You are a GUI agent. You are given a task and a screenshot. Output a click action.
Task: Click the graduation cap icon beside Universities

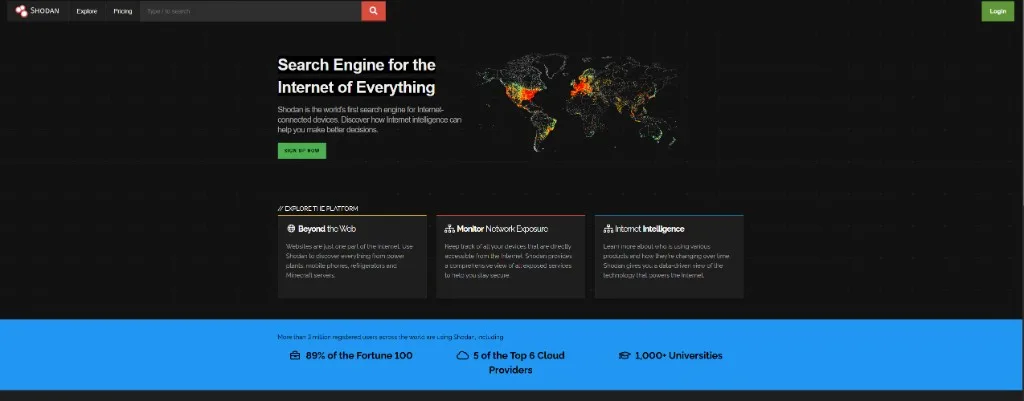coord(624,356)
